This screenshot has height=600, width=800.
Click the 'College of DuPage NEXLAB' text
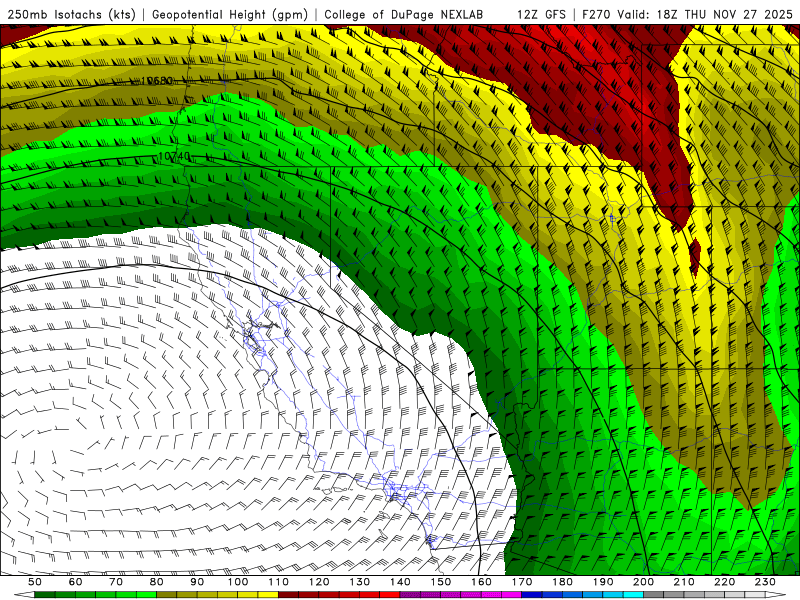[x=404, y=14]
